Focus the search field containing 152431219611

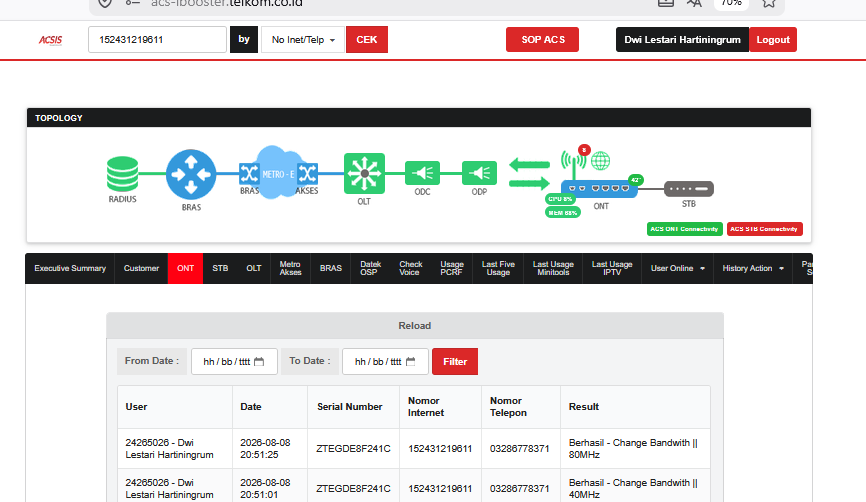click(157, 40)
